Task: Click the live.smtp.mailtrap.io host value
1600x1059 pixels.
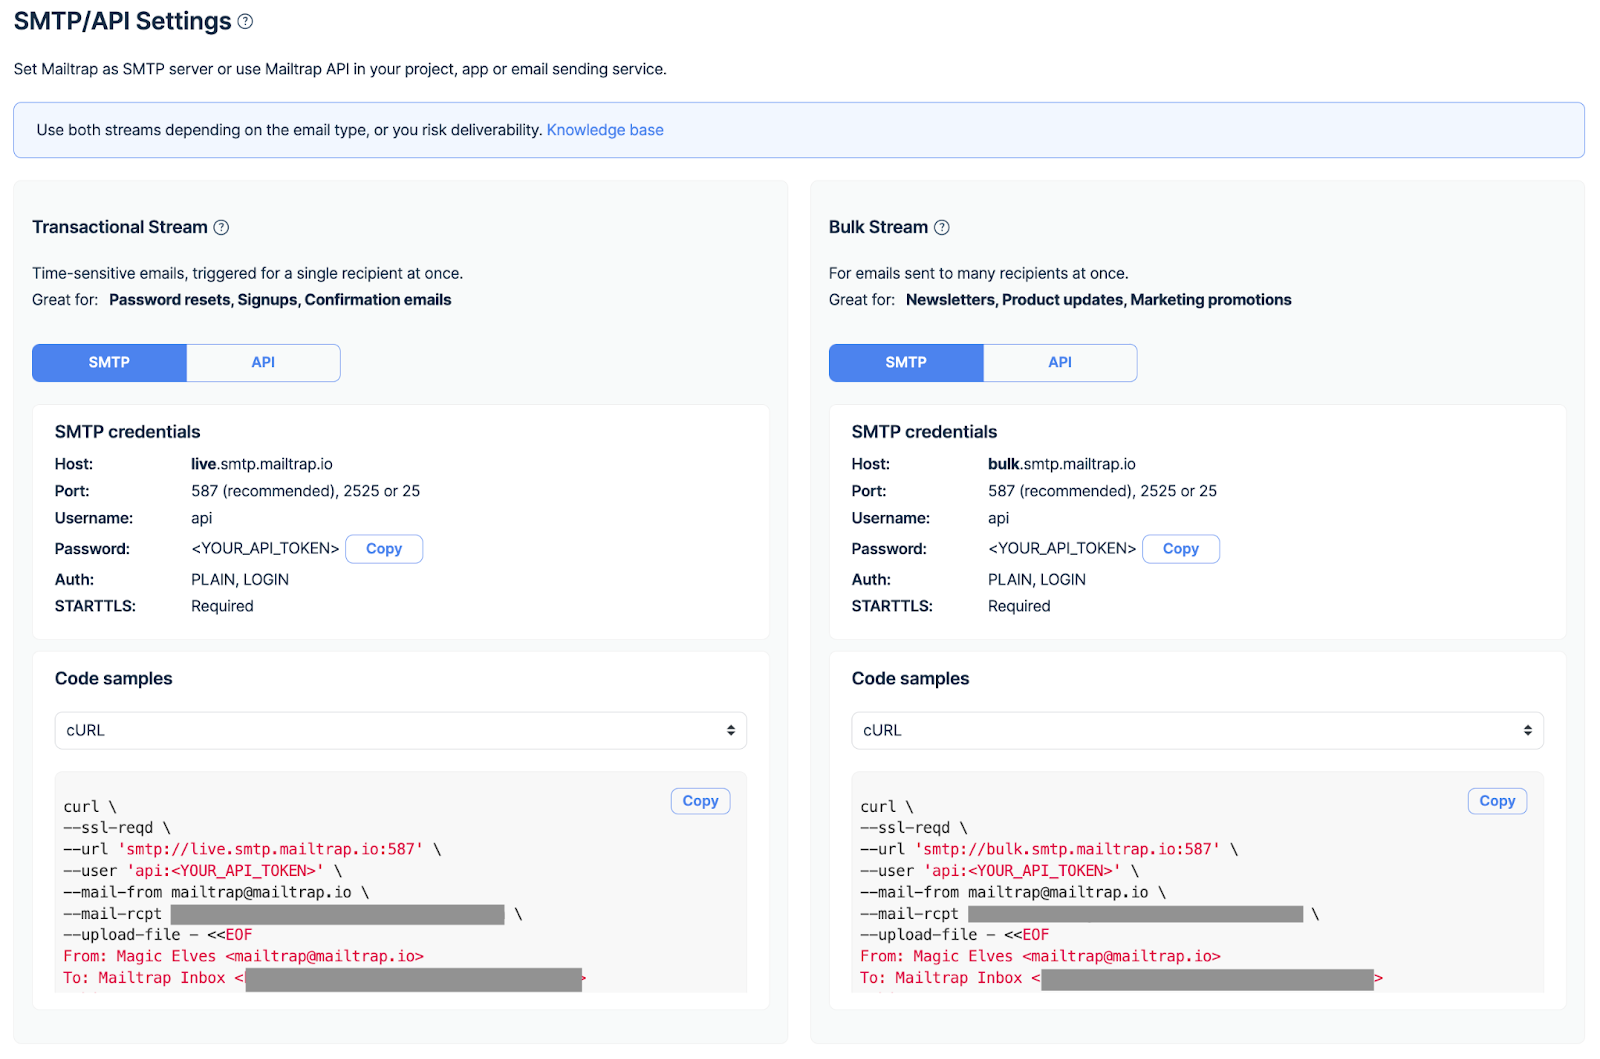Action: coord(262,464)
